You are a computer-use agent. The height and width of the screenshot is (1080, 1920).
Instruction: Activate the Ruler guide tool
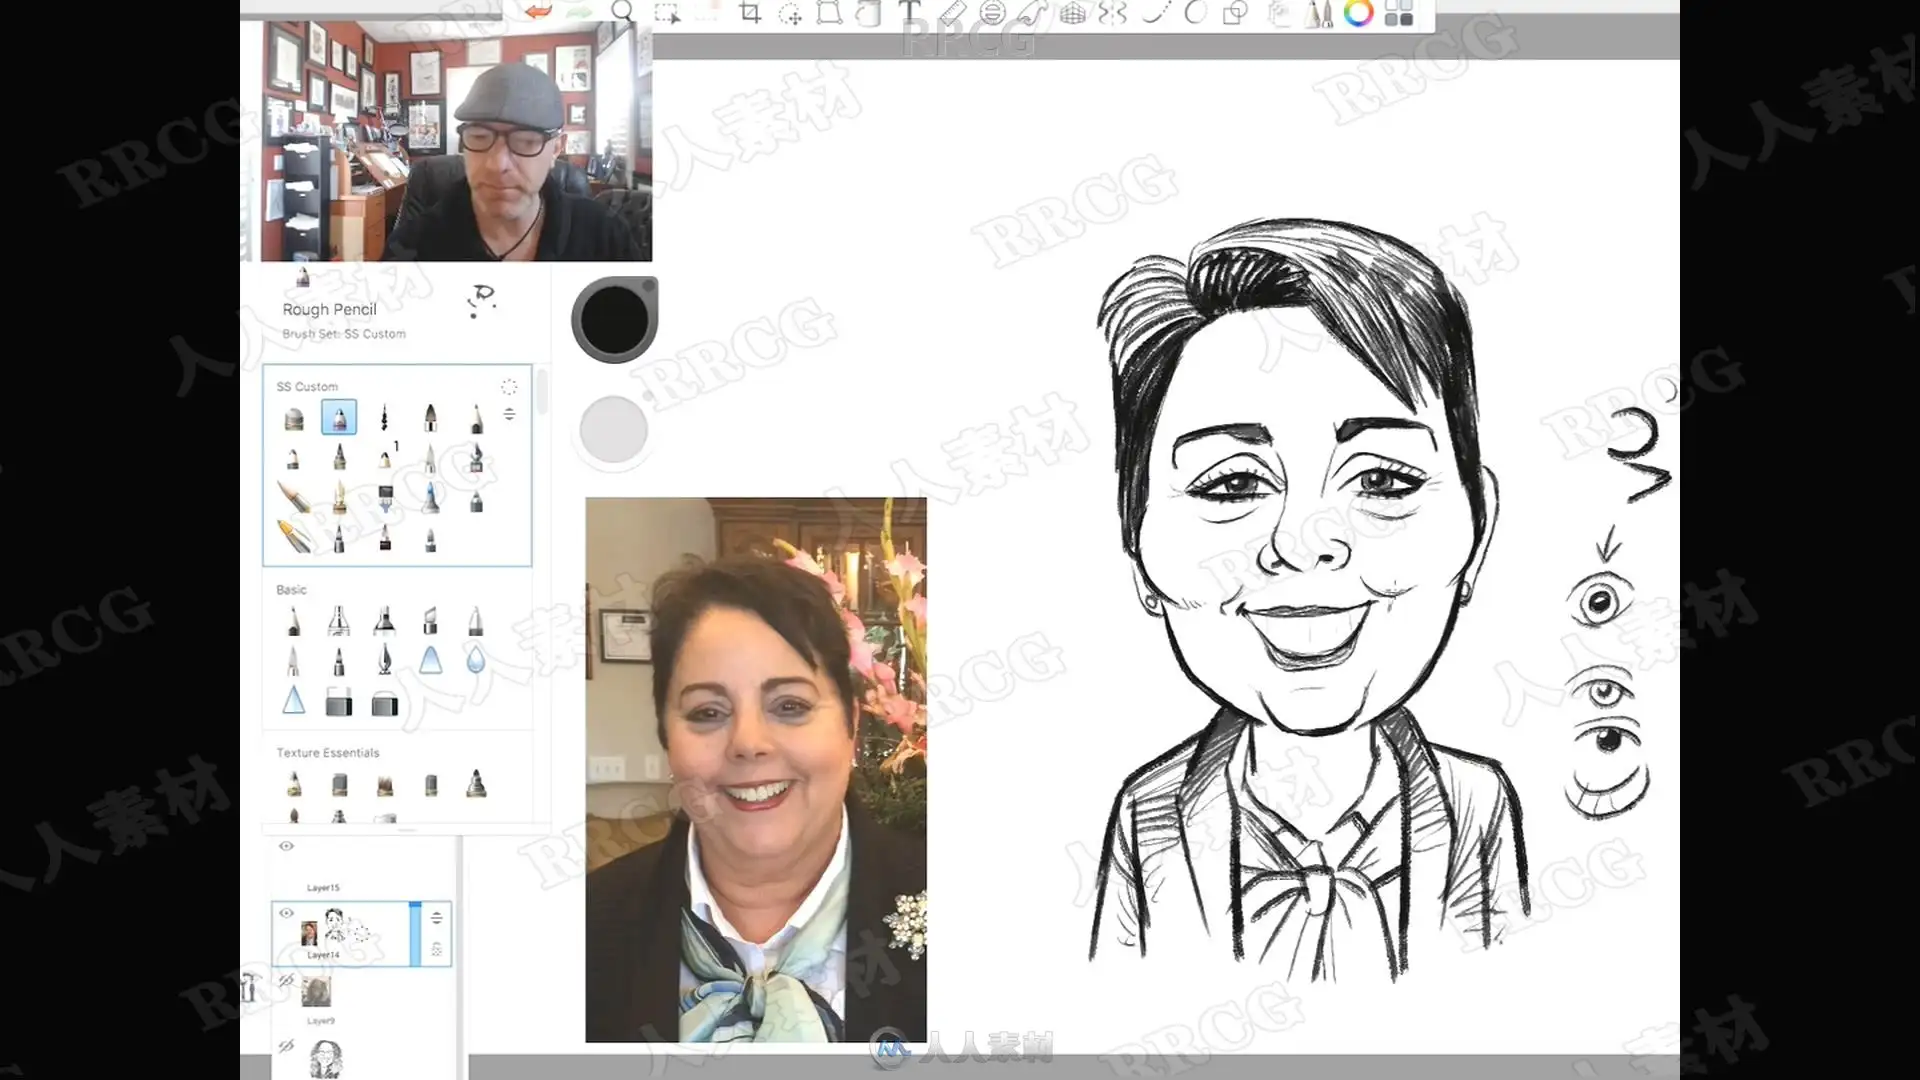952,13
